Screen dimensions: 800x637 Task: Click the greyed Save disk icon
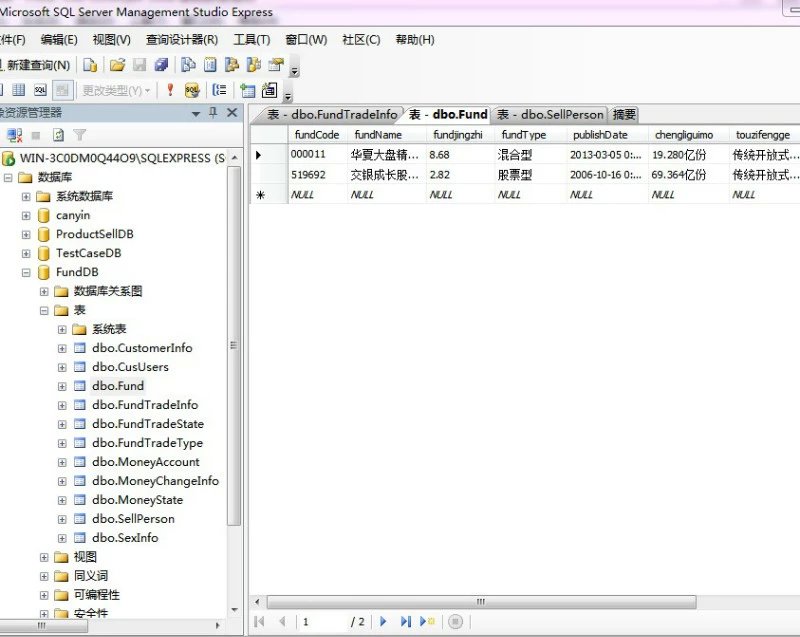click(x=139, y=65)
